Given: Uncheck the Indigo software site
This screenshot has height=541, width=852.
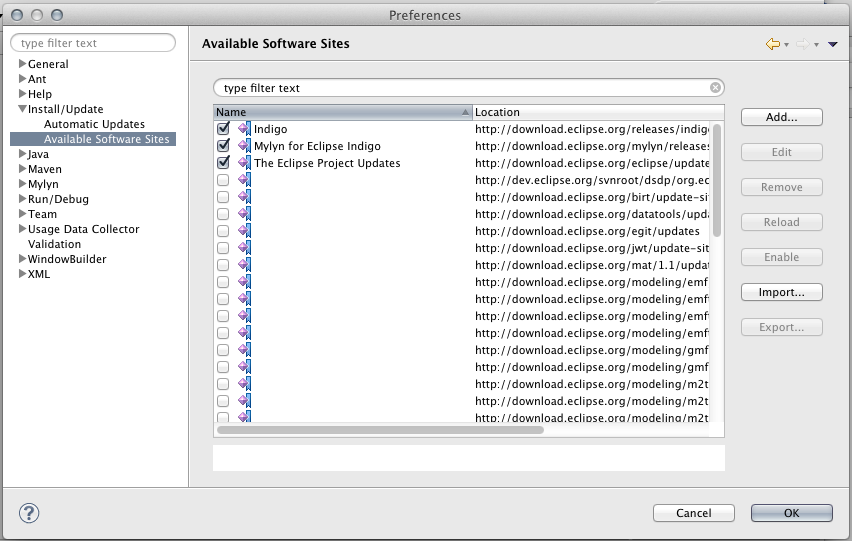Looking at the screenshot, I should [223, 129].
